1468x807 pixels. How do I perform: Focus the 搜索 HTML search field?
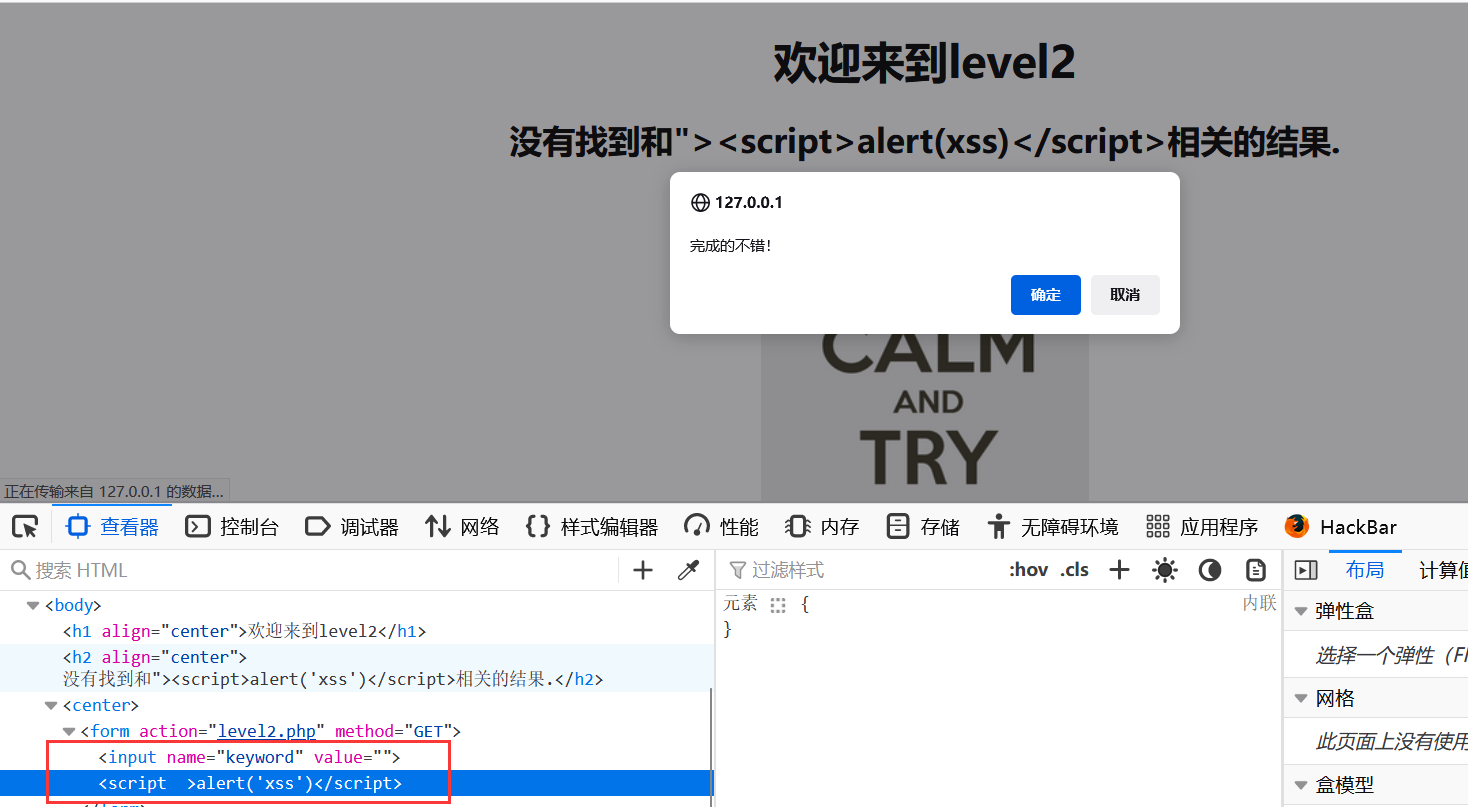pyautogui.click(x=310, y=570)
